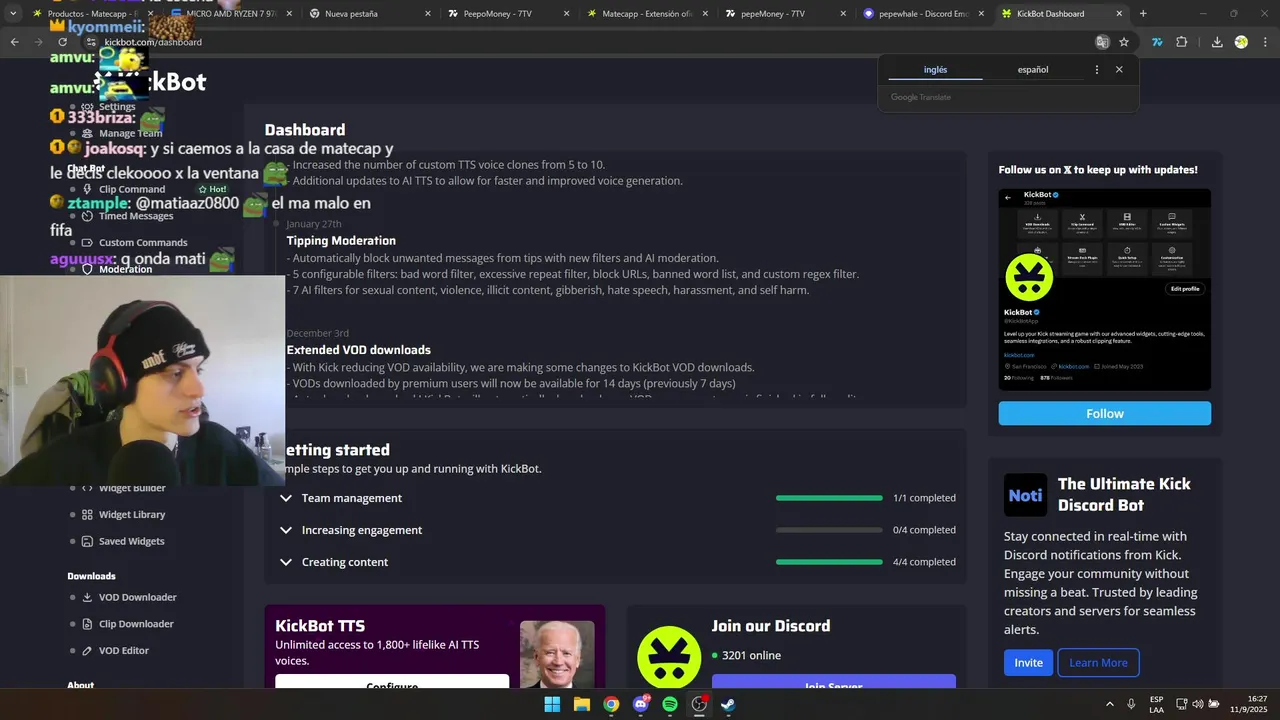Click the ESP LAA language indicator
Screen dimensions: 1280x720
1157,704
